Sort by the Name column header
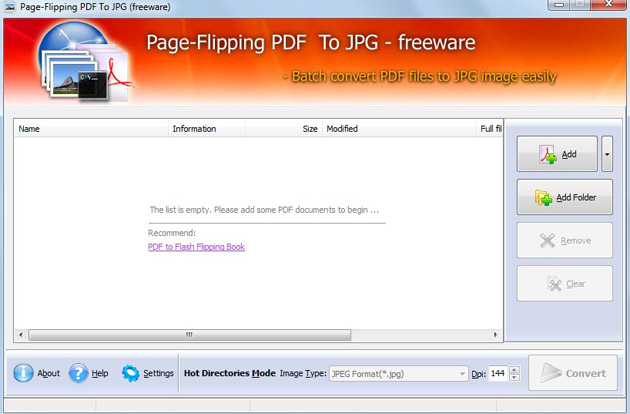630x414 pixels. (92, 129)
